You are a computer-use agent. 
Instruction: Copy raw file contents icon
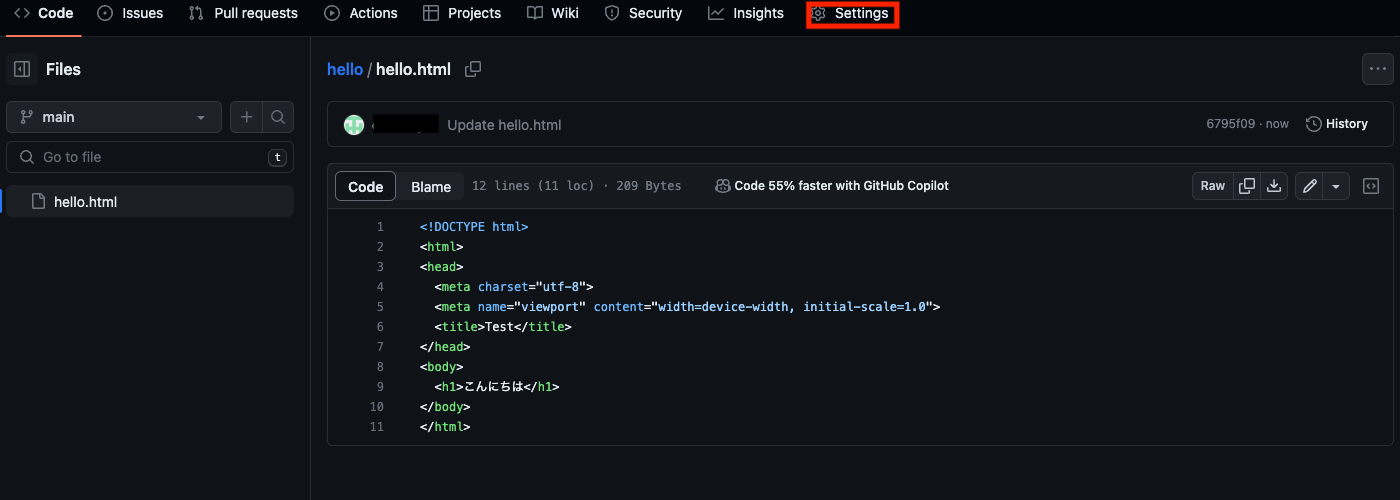(1247, 186)
